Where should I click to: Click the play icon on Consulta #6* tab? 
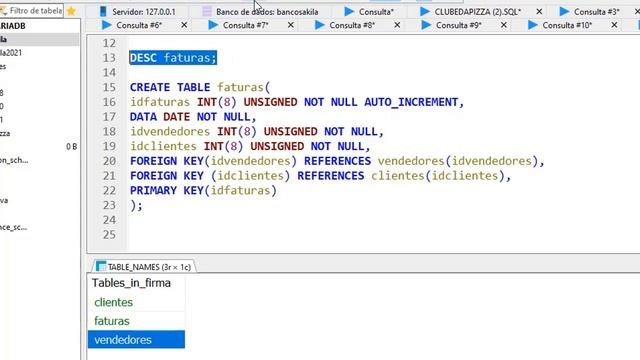tap(107, 25)
